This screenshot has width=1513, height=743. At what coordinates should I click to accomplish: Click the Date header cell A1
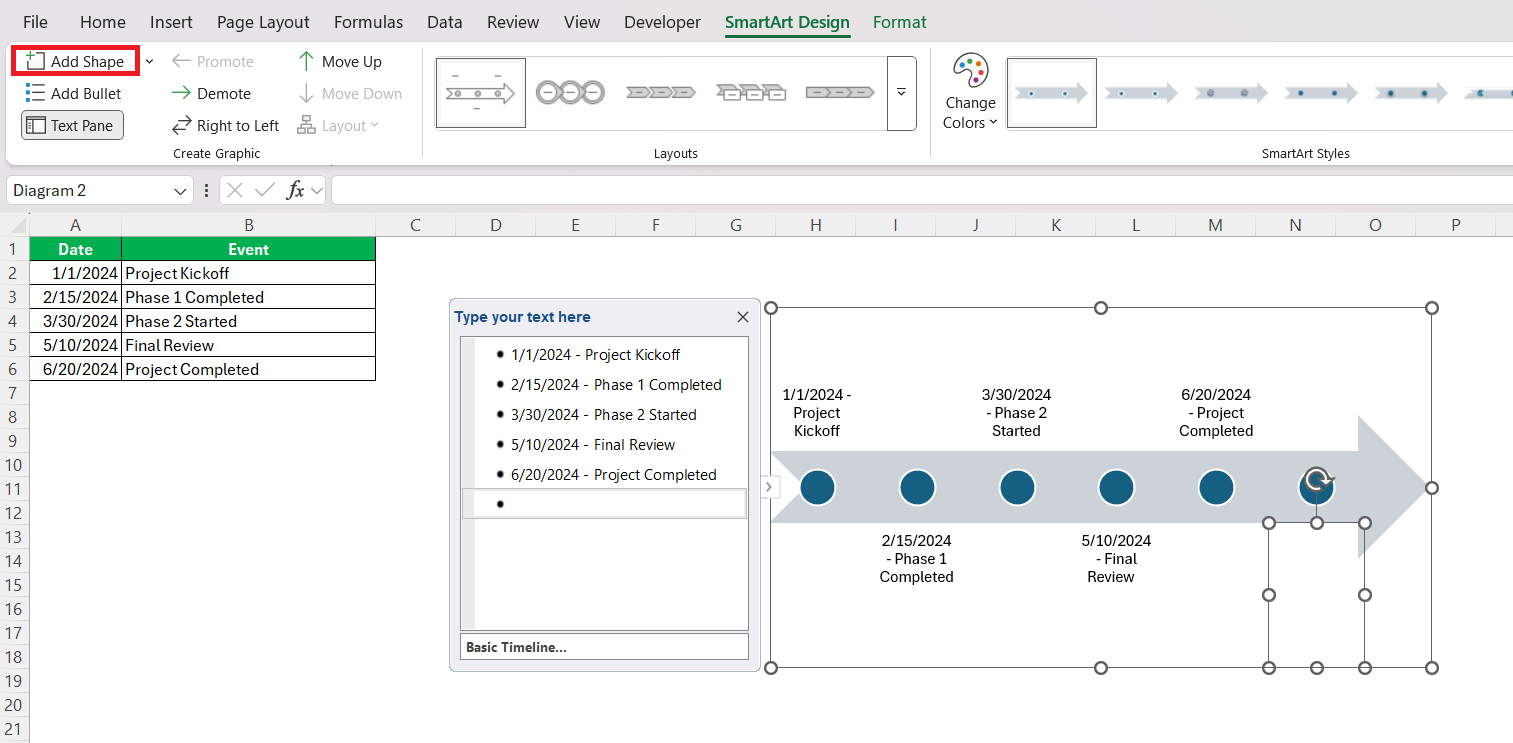pyautogui.click(x=75, y=249)
